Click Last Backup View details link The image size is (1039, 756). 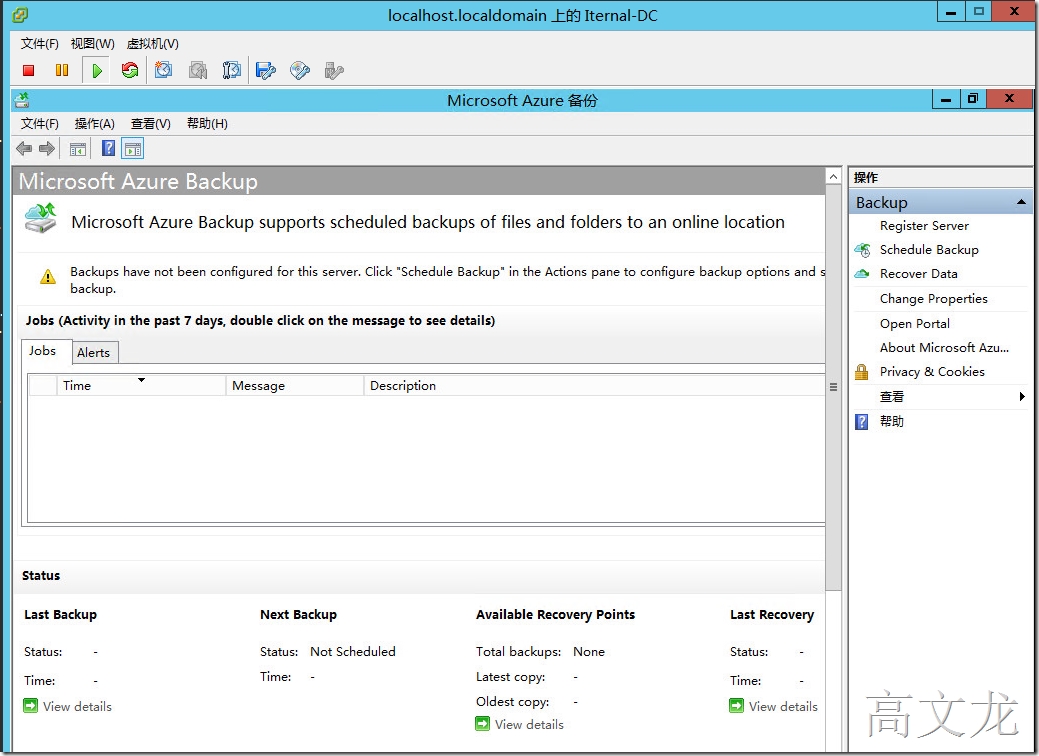[77, 706]
